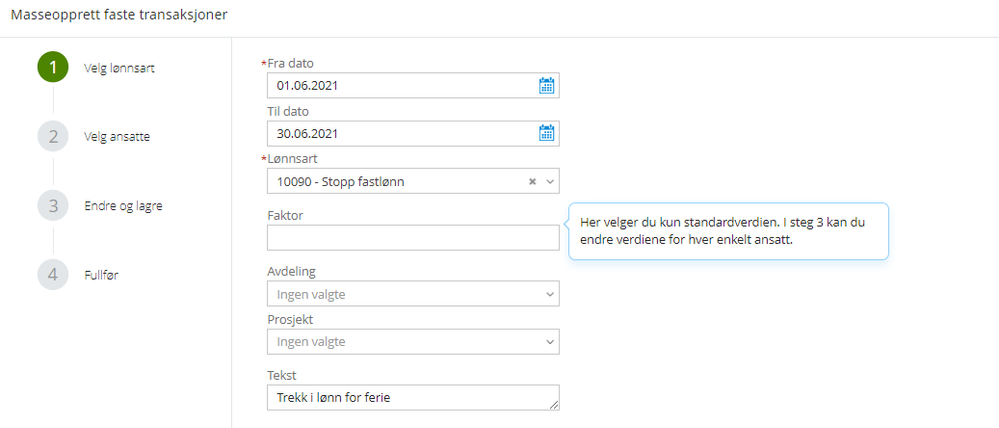Click the Faktor help tooltip bubble
The image size is (999, 428).
728,232
